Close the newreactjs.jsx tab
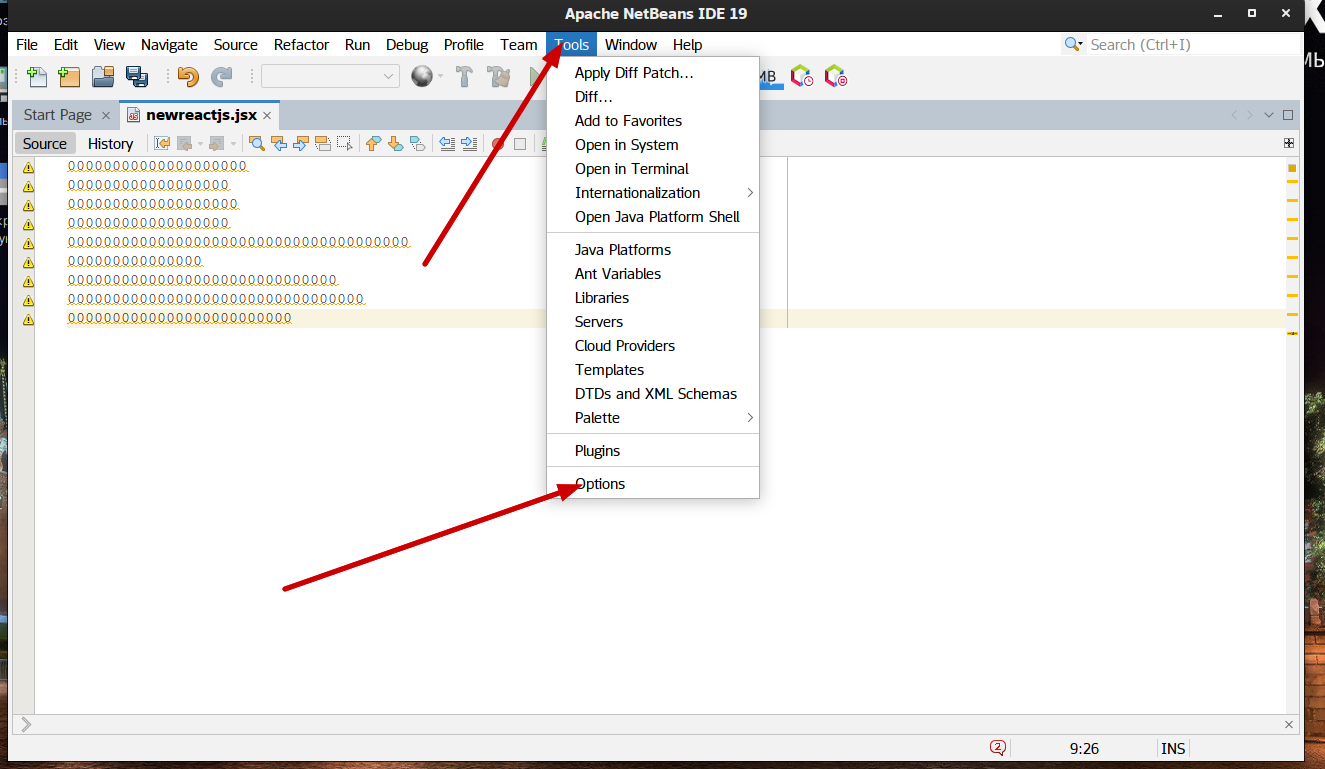1325x769 pixels. (x=267, y=116)
